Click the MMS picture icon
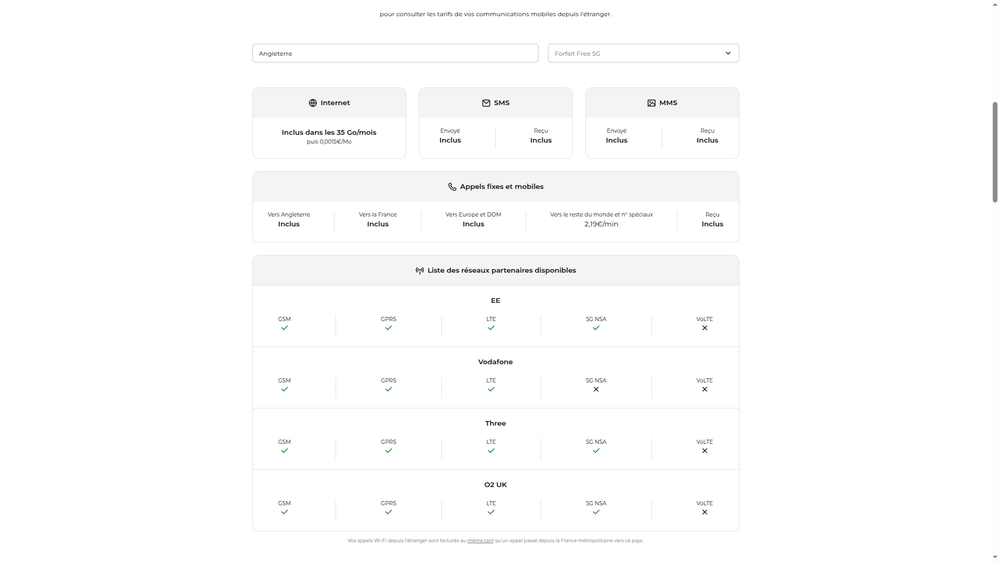 tap(651, 103)
